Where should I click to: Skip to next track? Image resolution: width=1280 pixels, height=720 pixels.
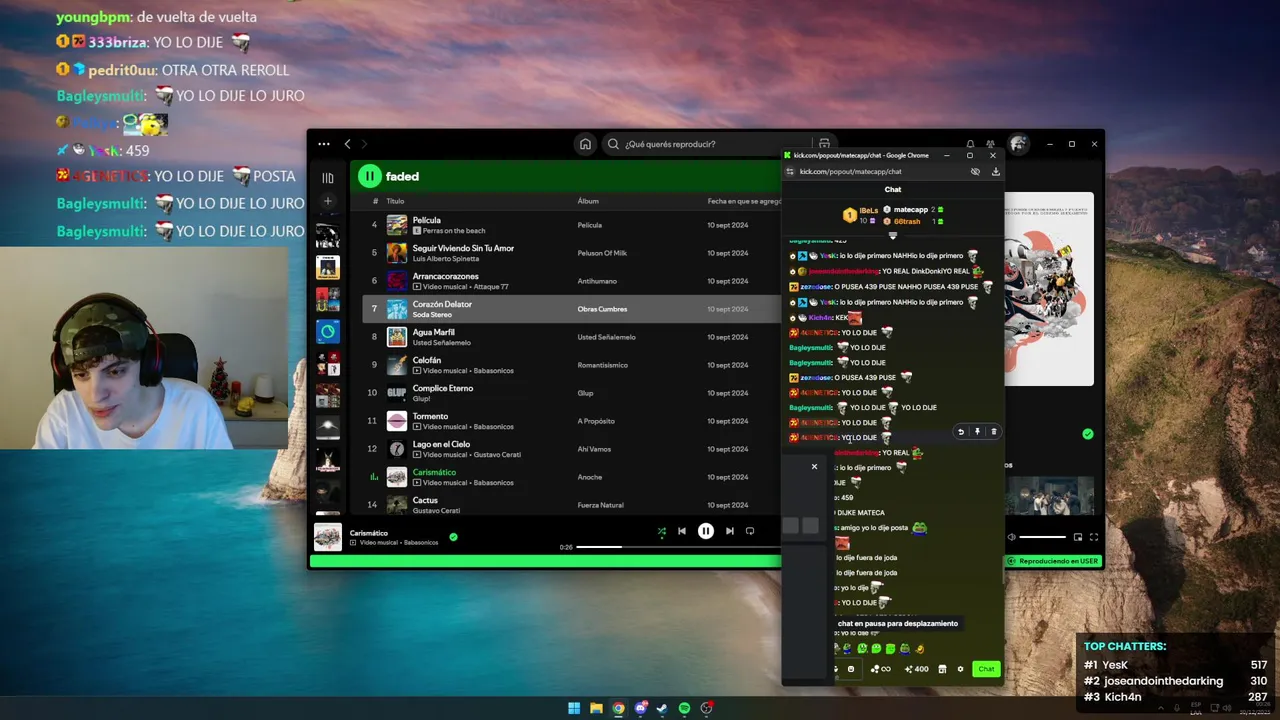[730, 531]
